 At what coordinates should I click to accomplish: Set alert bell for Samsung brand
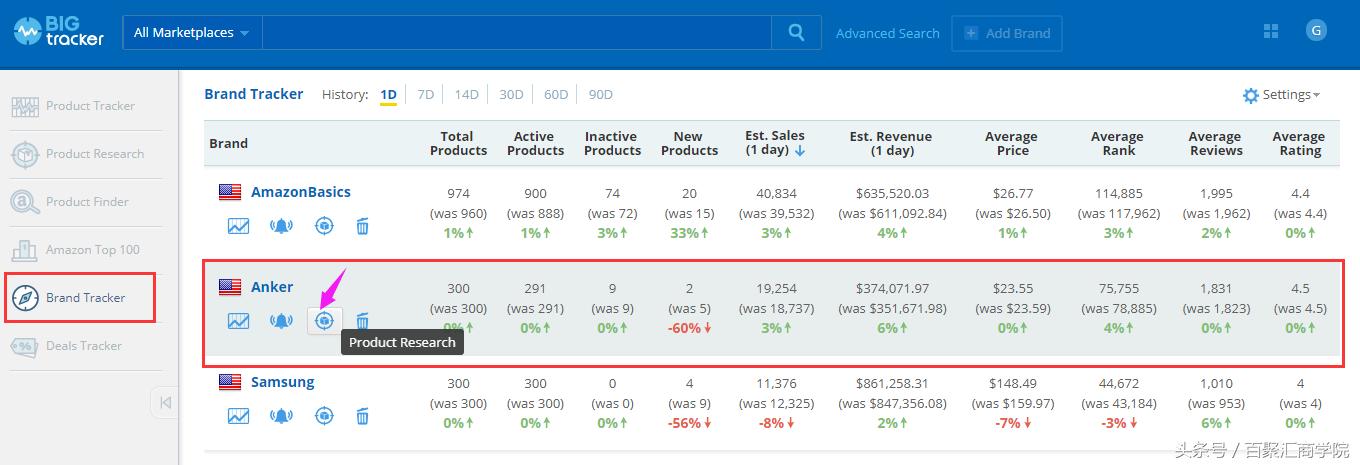point(281,416)
